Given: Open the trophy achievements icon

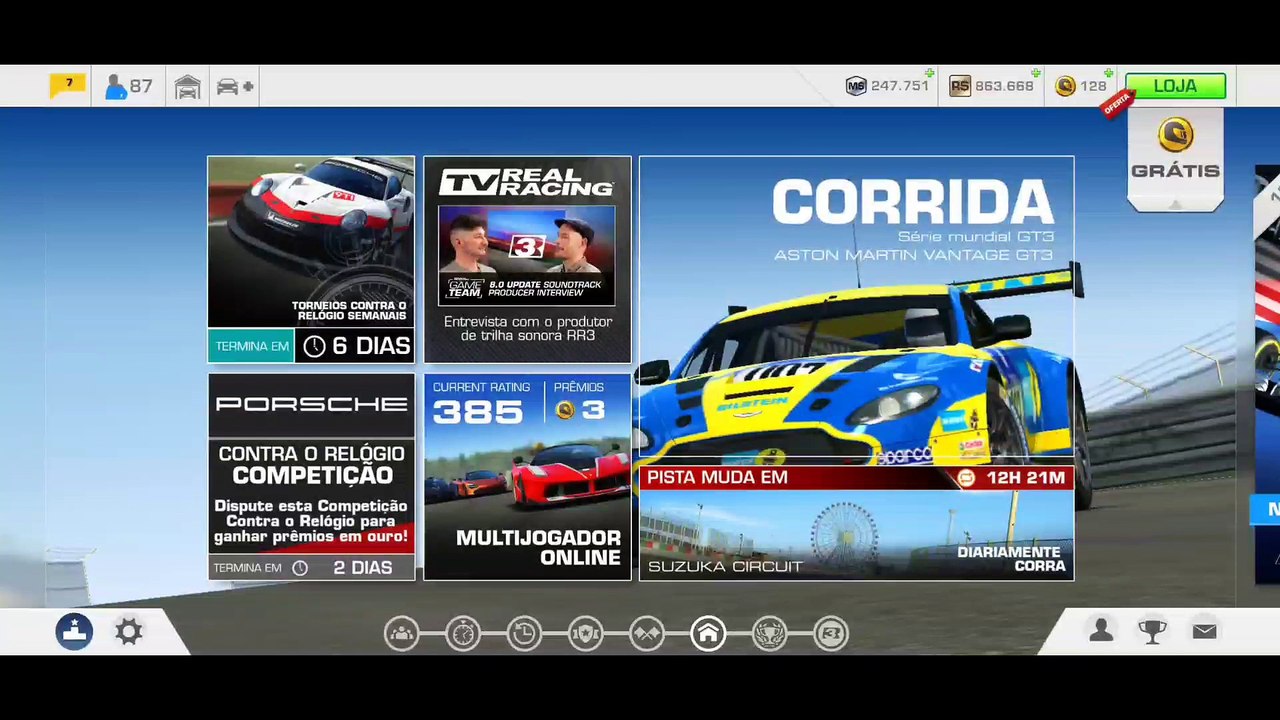Looking at the screenshot, I should pyautogui.click(x=1152, y=631).
